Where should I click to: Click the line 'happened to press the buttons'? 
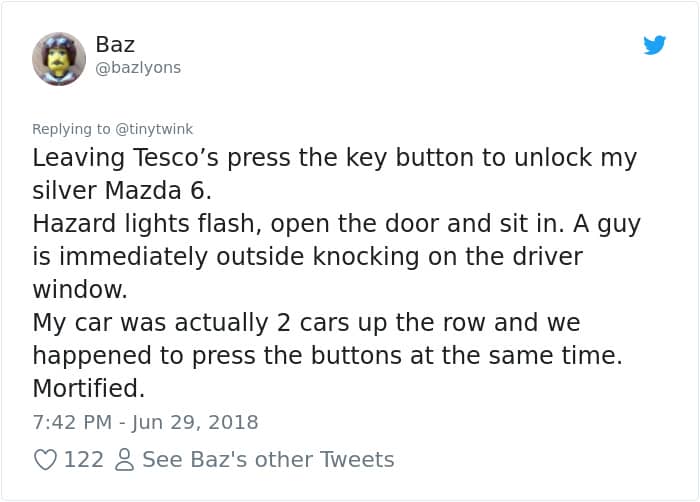pyautogui.click(x=327, y=356)
